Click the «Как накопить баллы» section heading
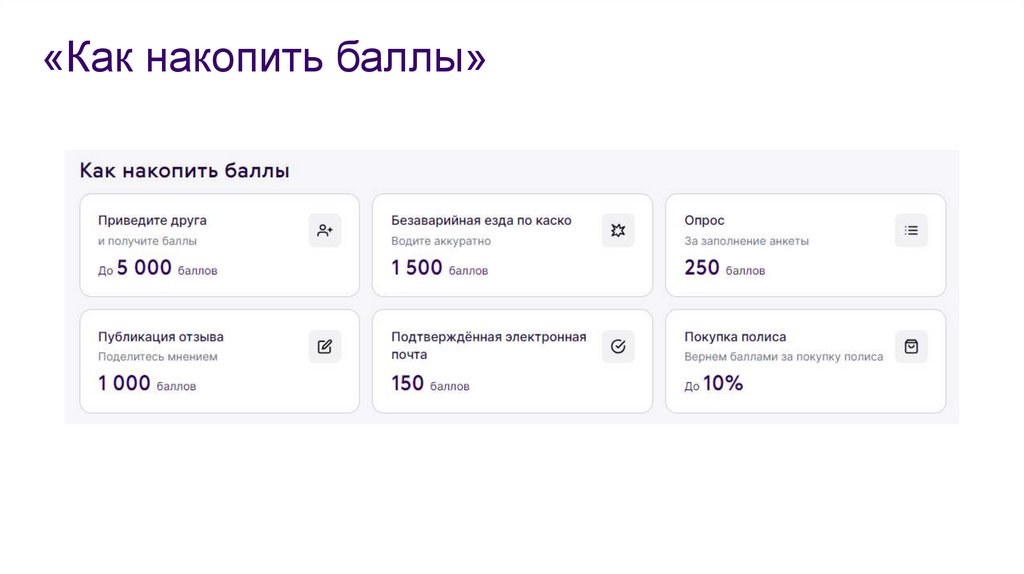Image resolution: width=1024 pixels, height=574 pixels. 185,171
